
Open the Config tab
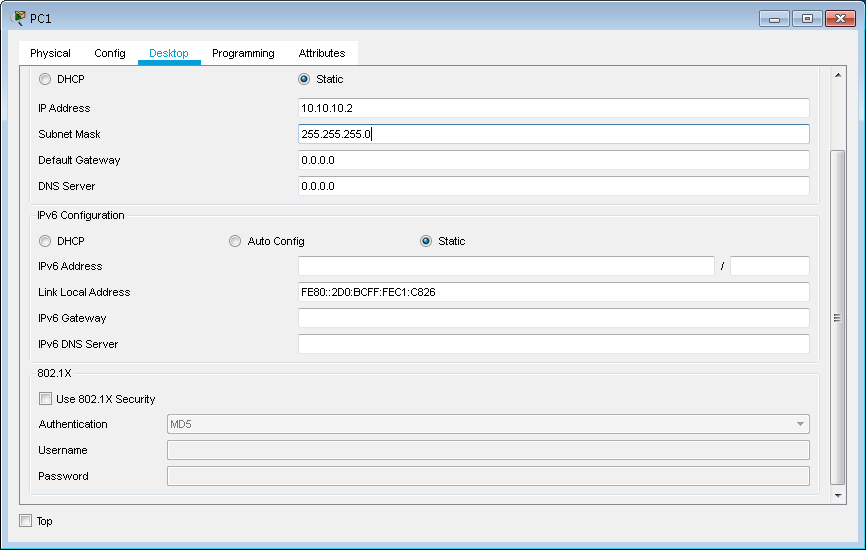[110, 53]
